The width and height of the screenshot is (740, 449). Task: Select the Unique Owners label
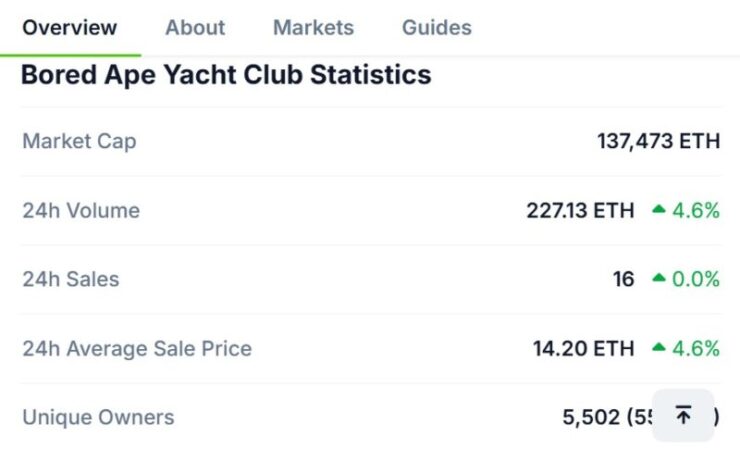98,417
